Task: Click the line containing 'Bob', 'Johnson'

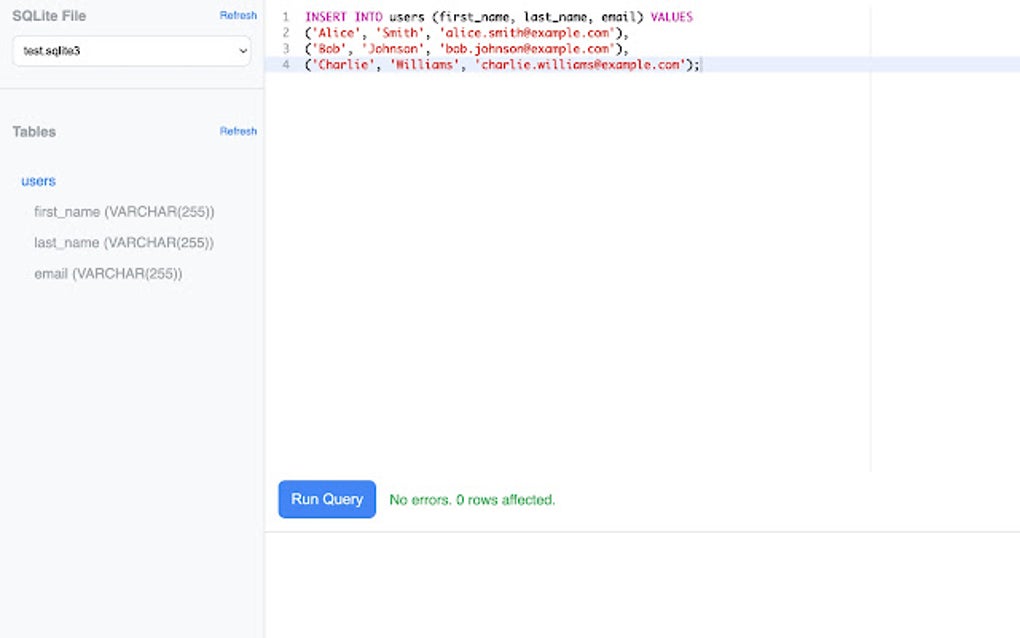Action: point(466,49)
